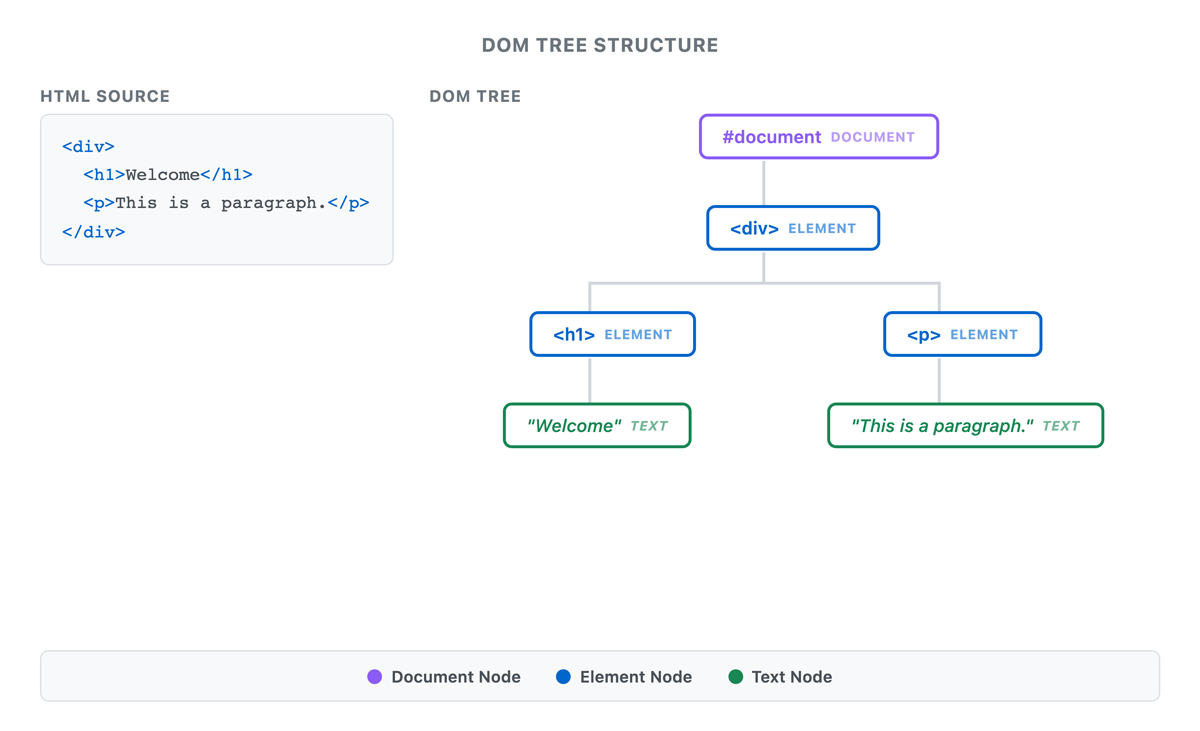
Task: Click the purple Document Node legend dot
Action: point(375,677)
